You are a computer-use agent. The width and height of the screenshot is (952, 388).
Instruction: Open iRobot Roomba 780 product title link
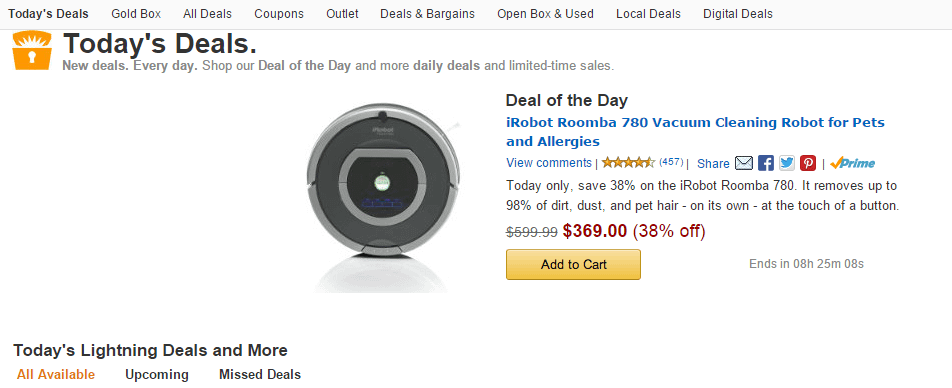(x=695, y=132)
